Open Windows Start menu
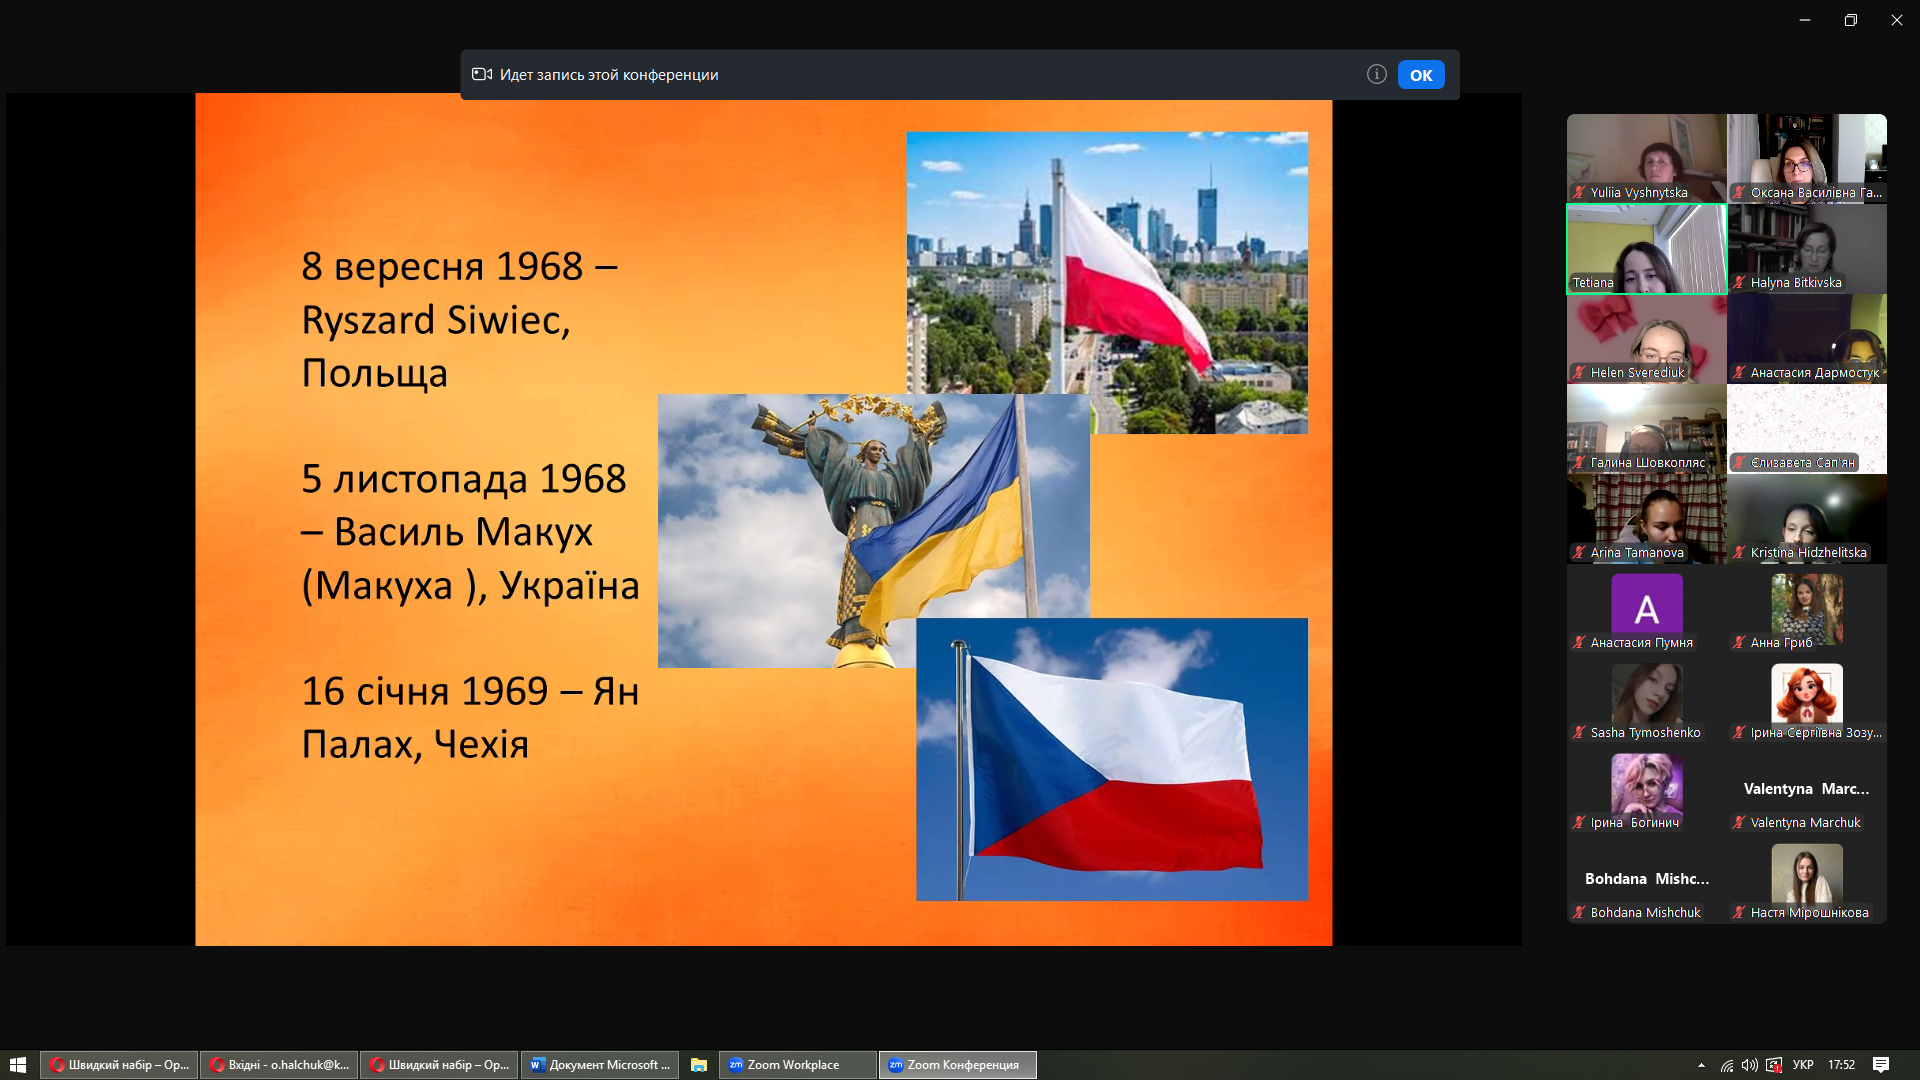 coord(17,1065)
